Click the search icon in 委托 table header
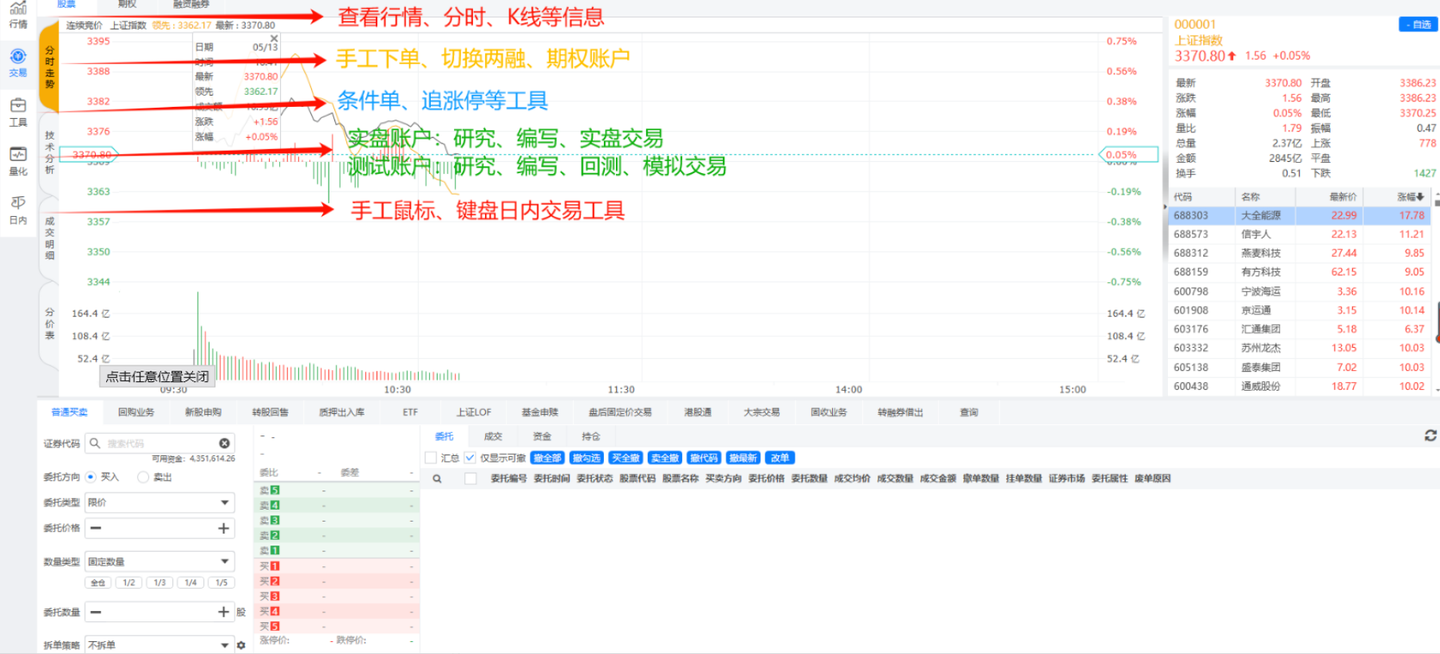 pos(437,479)
